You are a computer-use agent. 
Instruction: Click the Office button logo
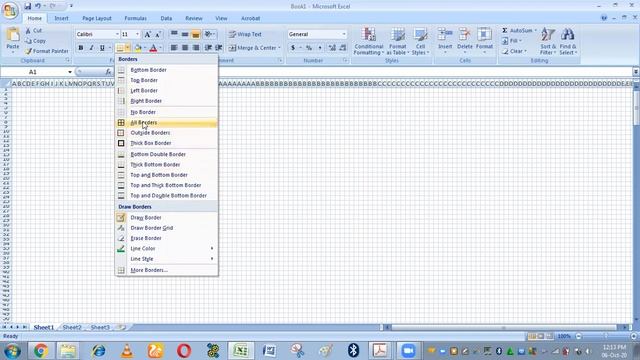[10, 10]
